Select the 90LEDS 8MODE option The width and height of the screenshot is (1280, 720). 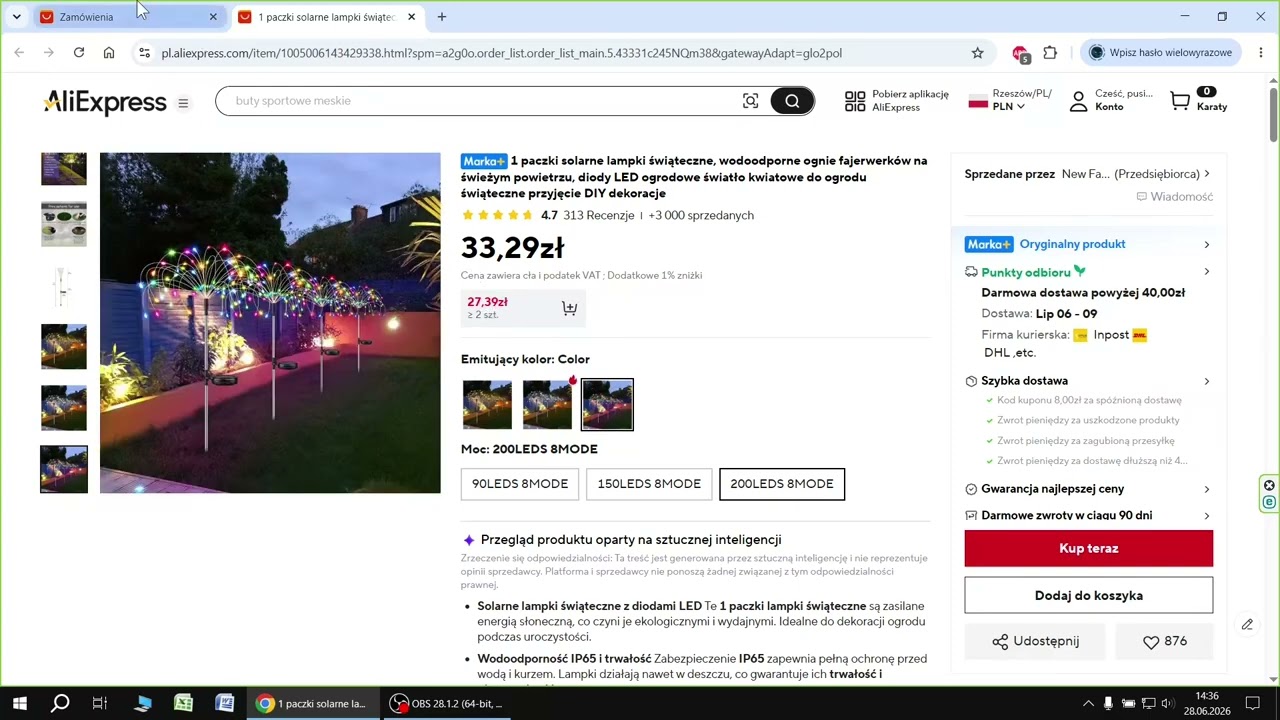(520, 484)
